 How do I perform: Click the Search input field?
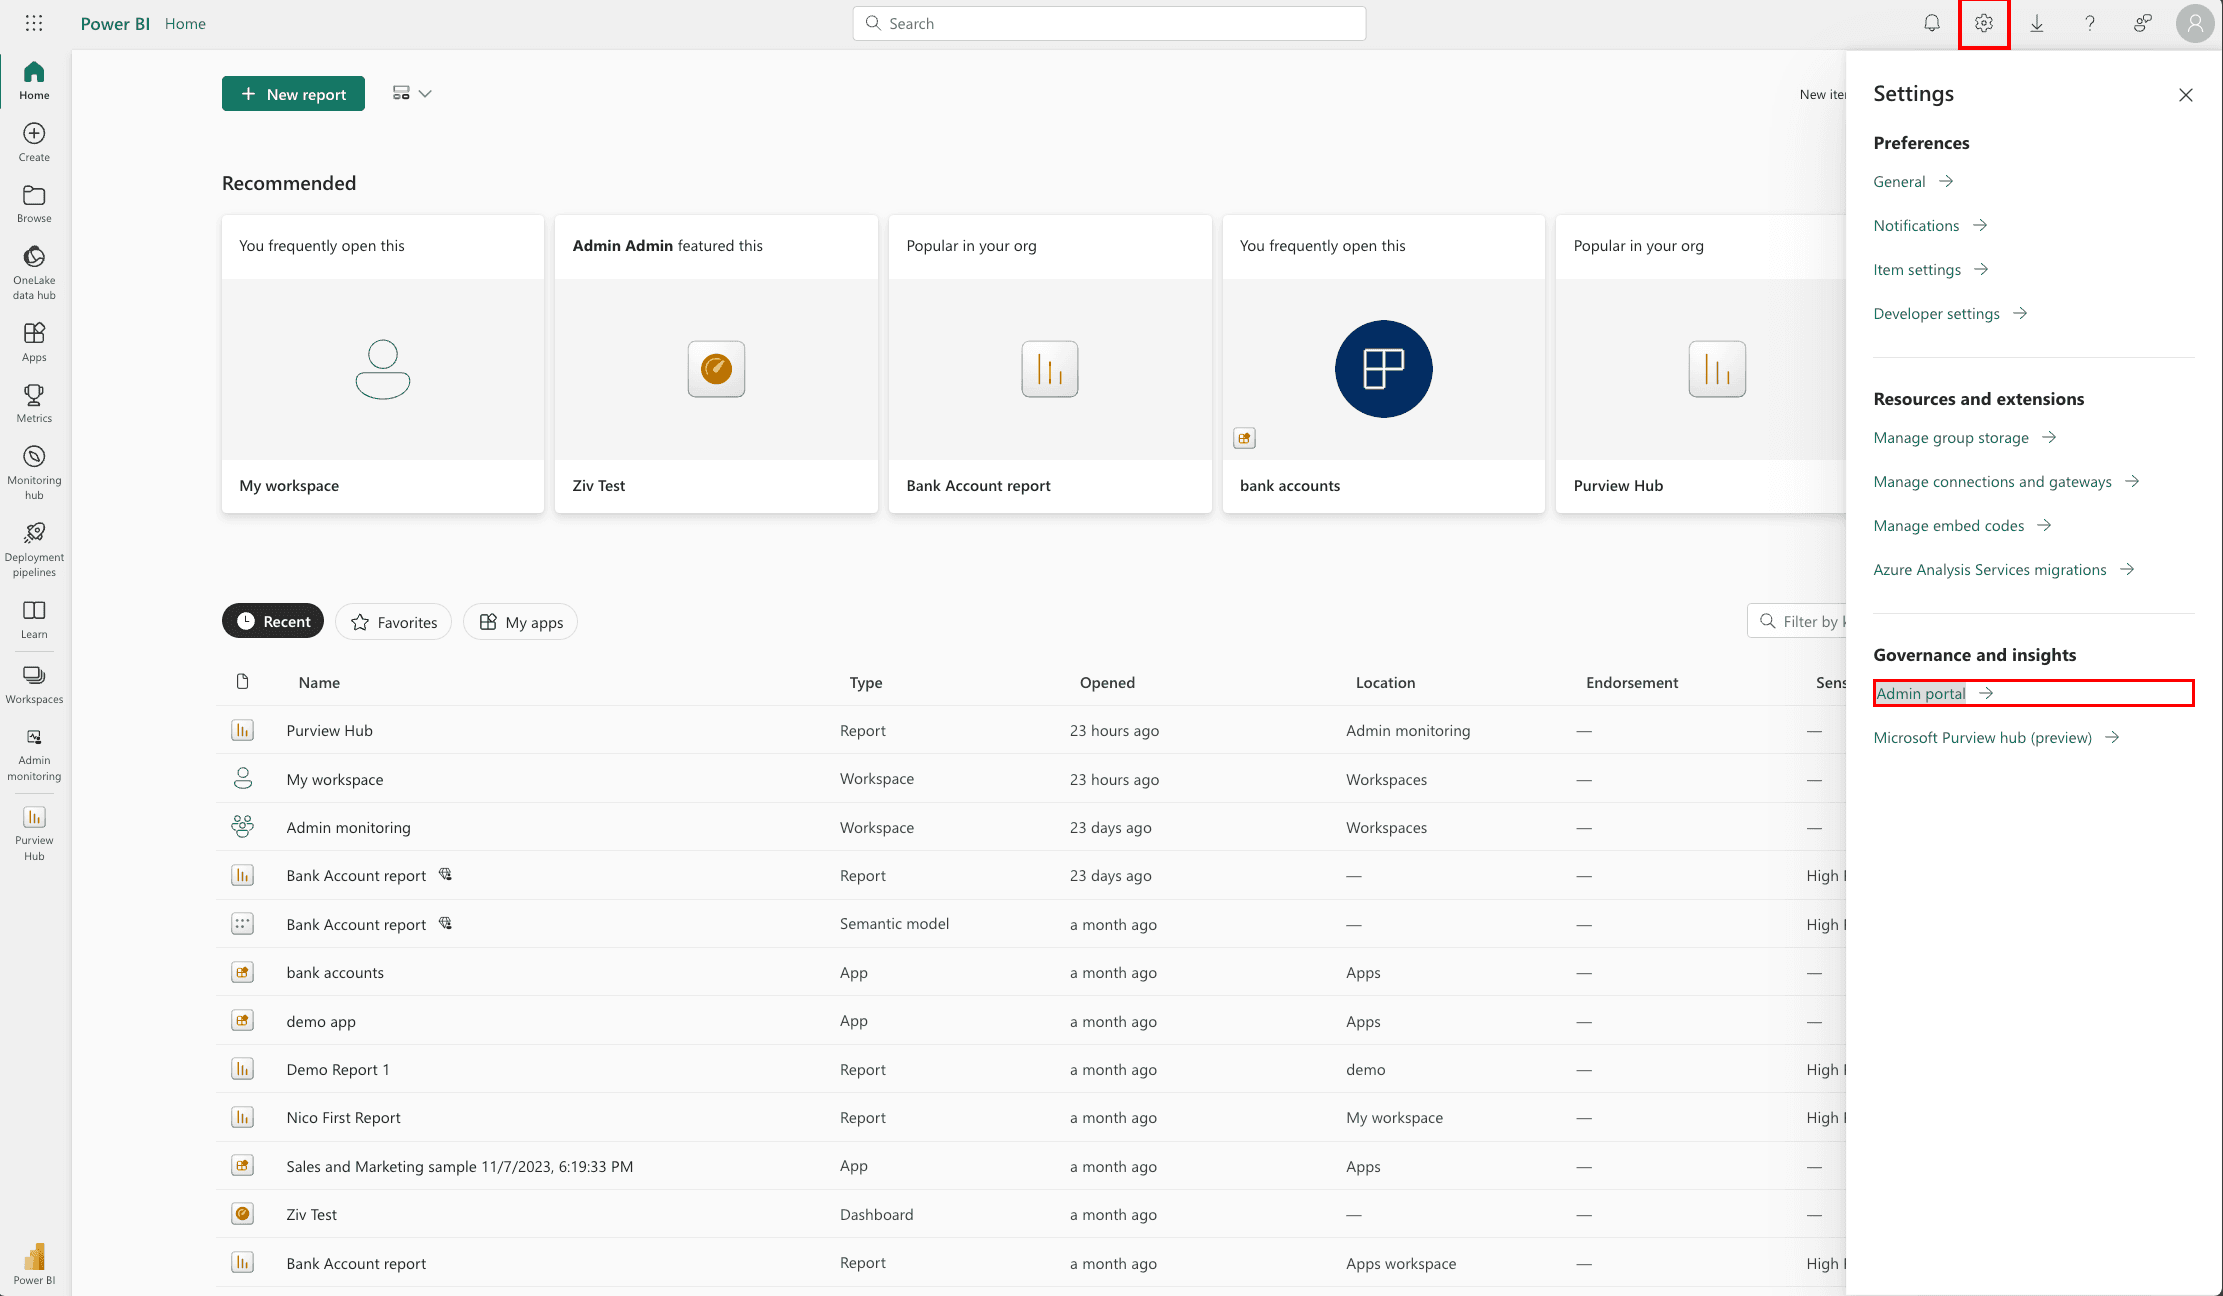pyautogui.click(x=1109, y=23)
